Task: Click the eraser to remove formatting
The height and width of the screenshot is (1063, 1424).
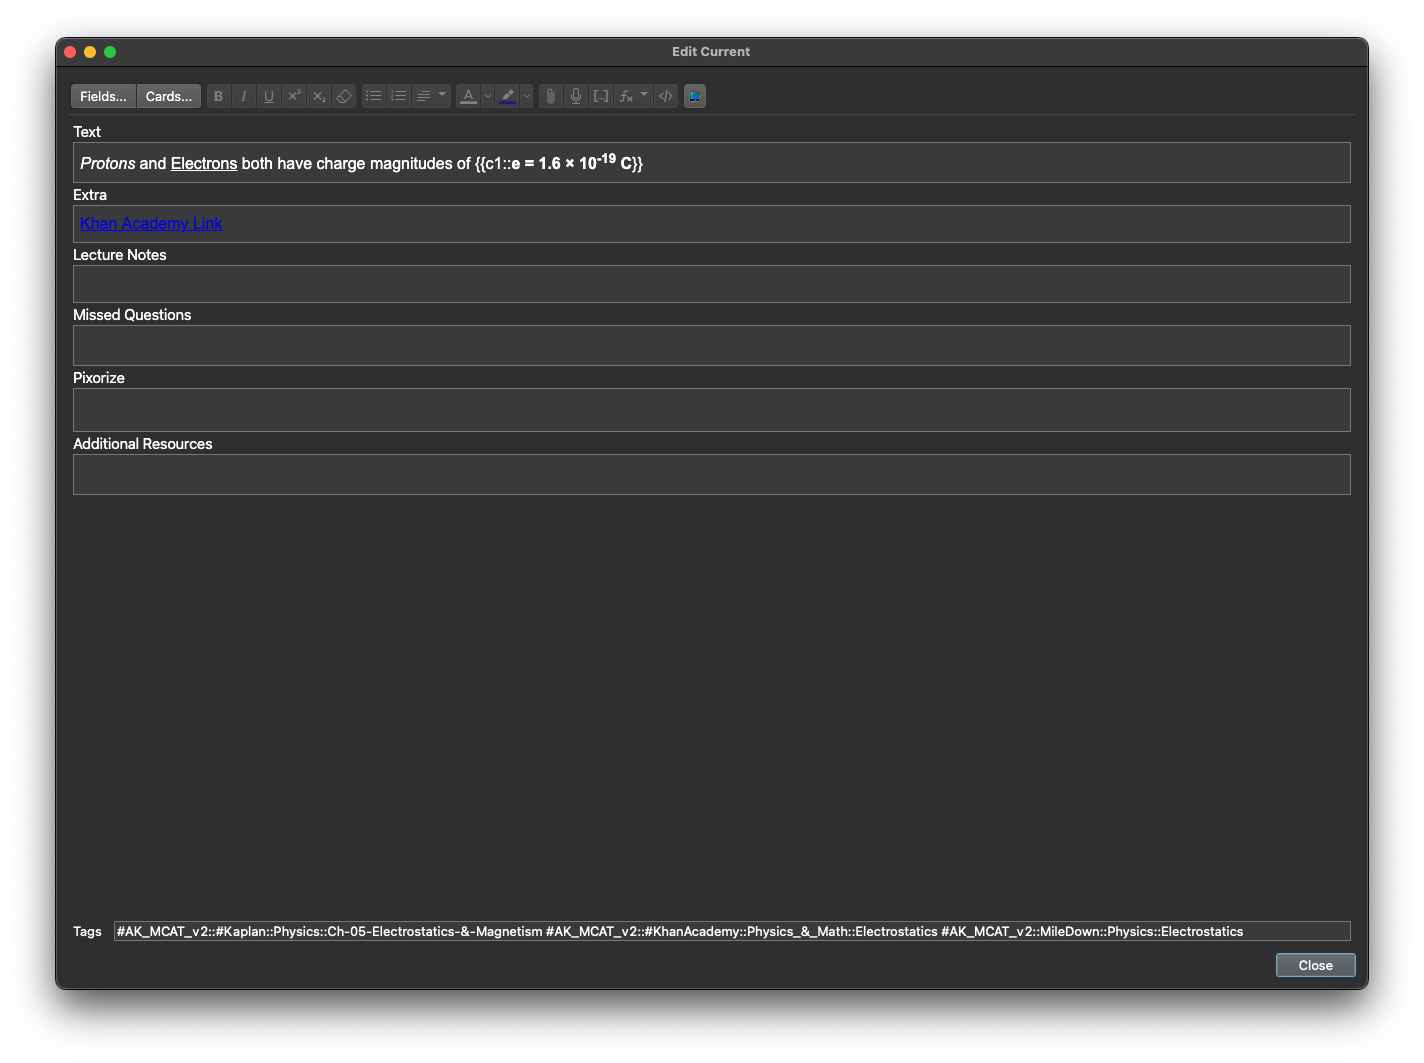Action: [344, 96]
